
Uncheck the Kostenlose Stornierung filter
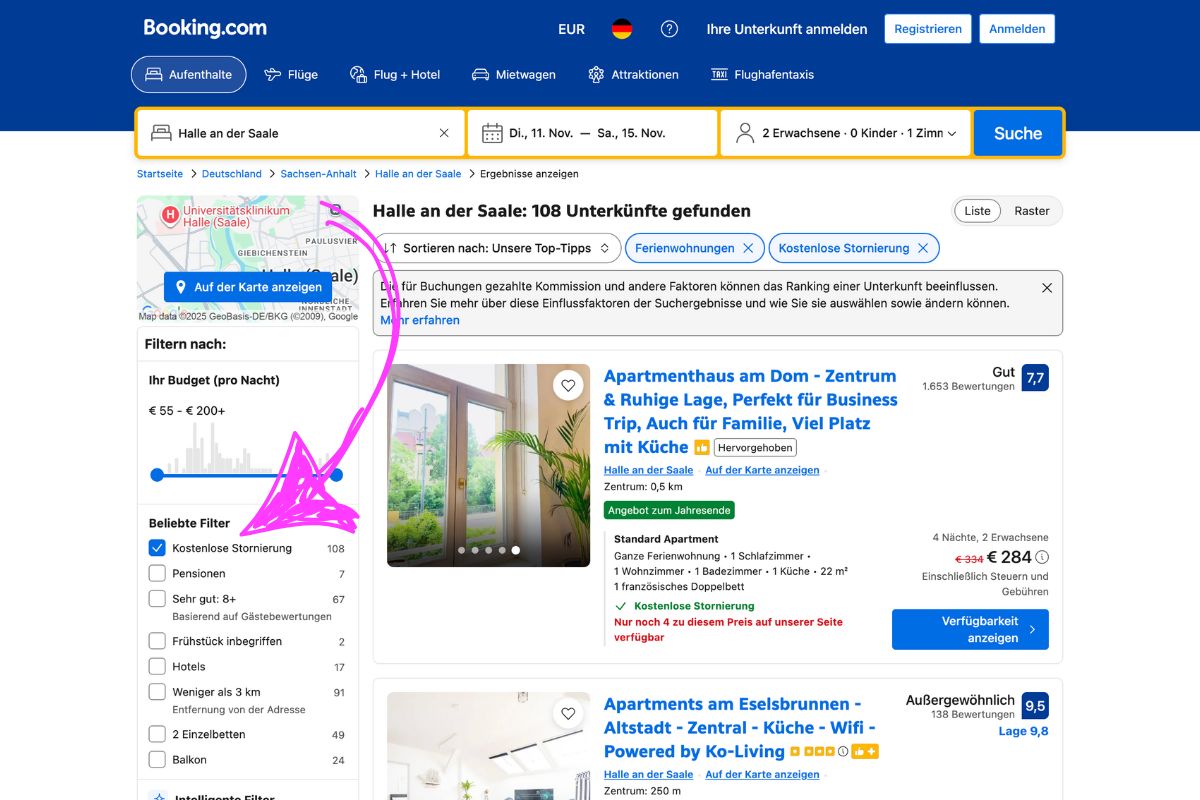tap(157, 548)
